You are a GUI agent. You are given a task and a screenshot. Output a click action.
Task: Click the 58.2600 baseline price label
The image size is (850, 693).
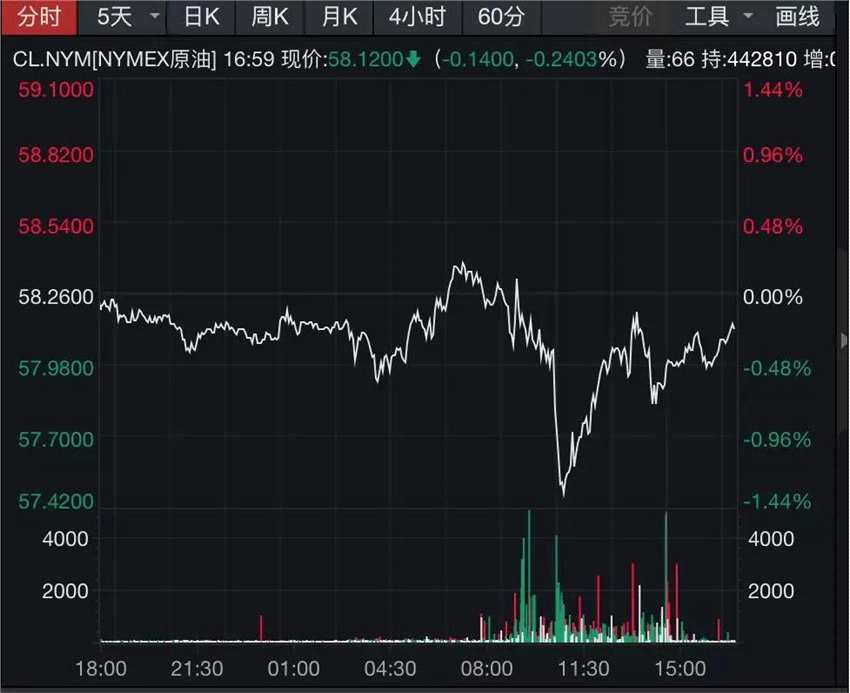56,297
